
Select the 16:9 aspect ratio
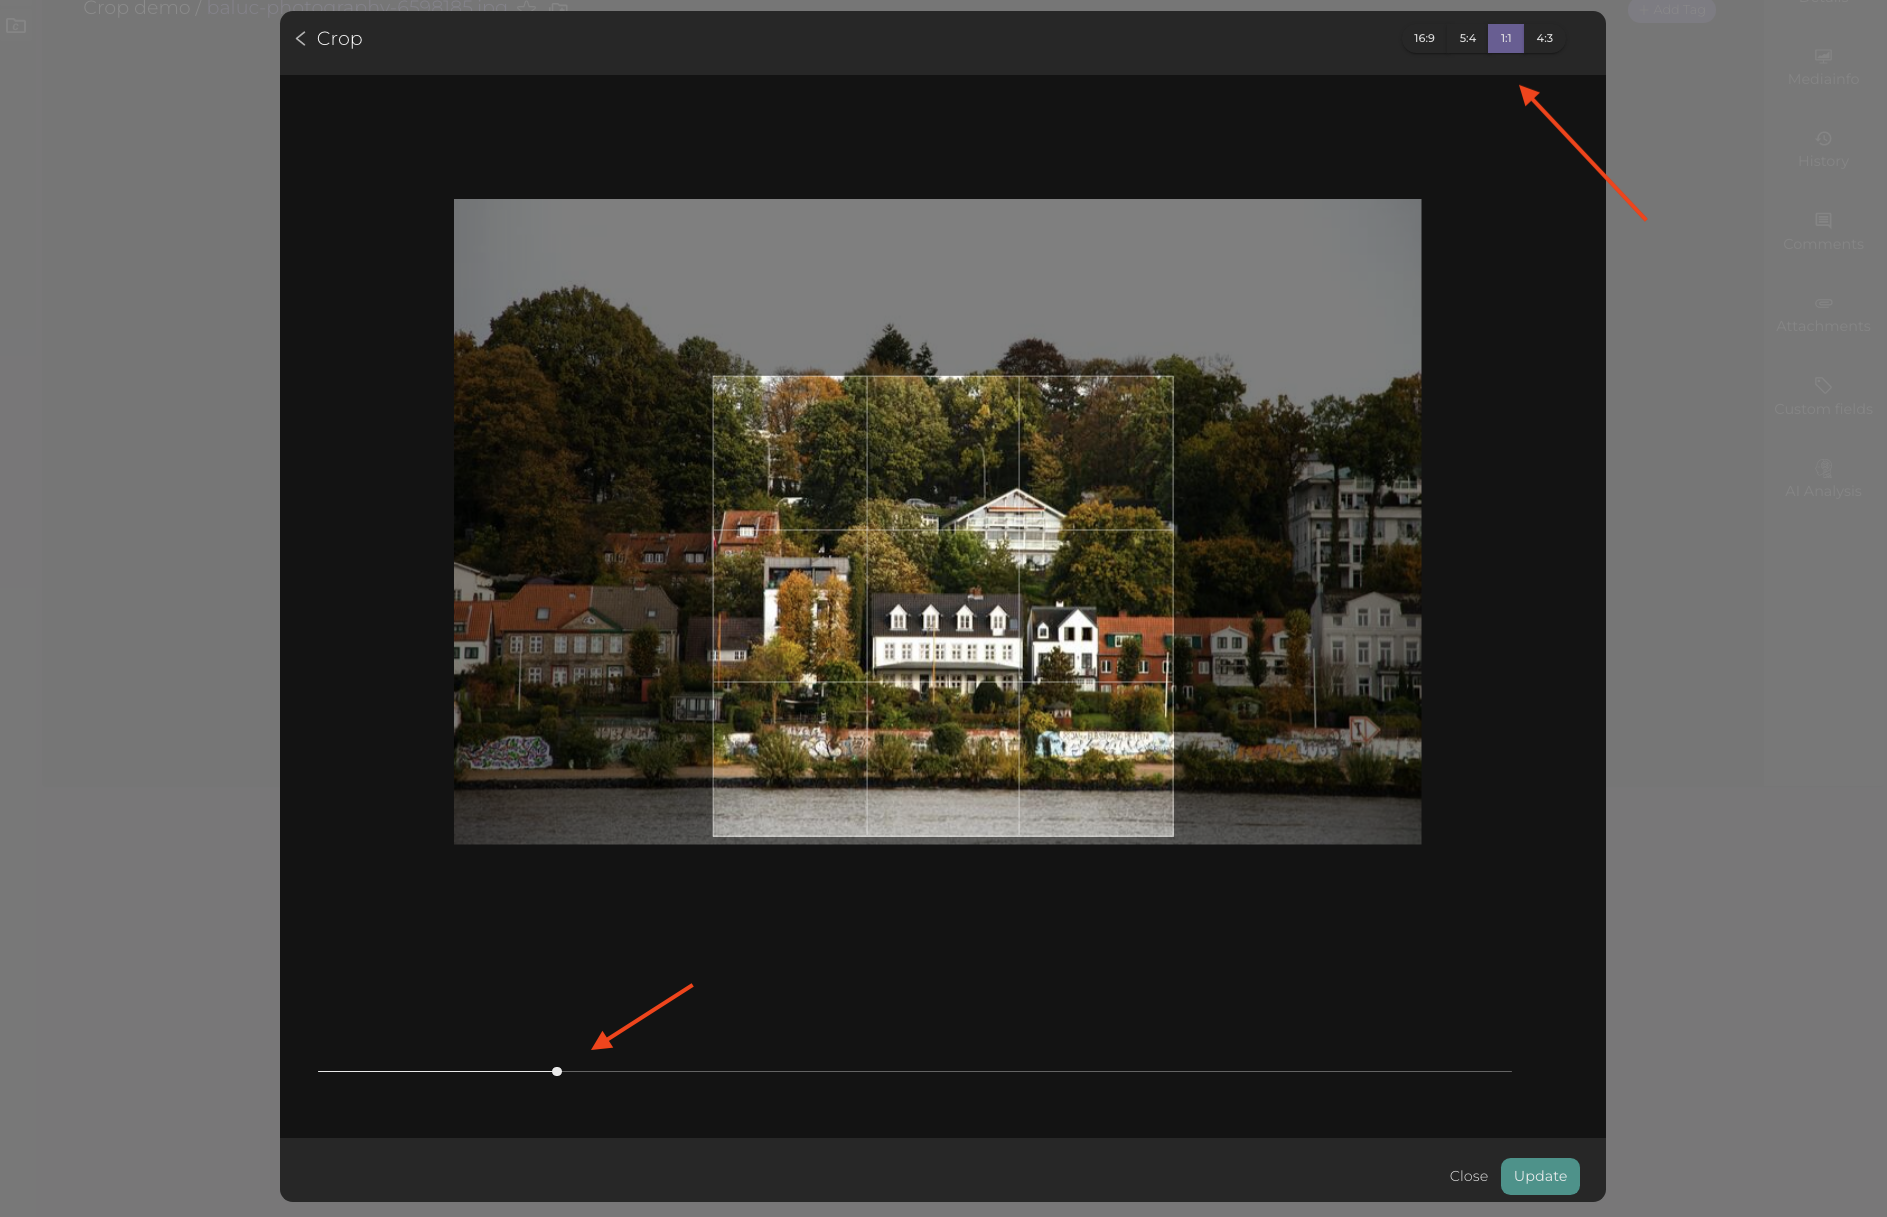coord(1424,38)
